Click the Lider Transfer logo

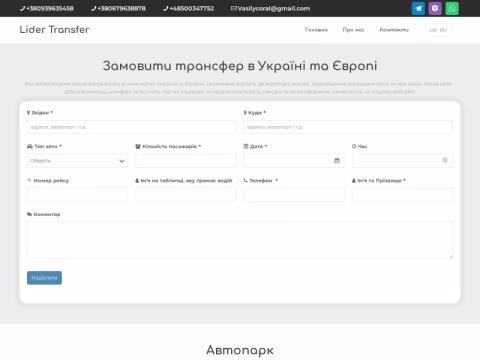(x=54, y=29)
